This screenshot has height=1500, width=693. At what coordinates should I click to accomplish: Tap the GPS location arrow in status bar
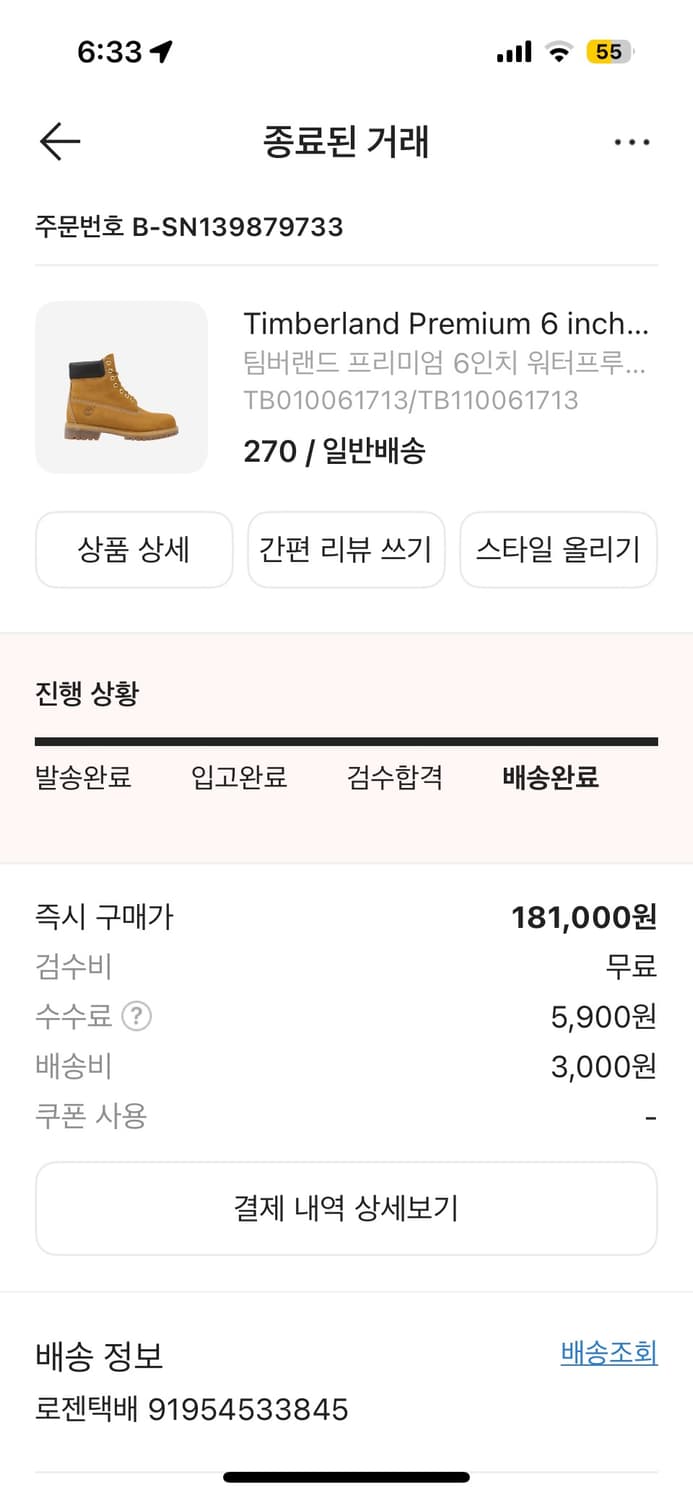pos(161,49)
